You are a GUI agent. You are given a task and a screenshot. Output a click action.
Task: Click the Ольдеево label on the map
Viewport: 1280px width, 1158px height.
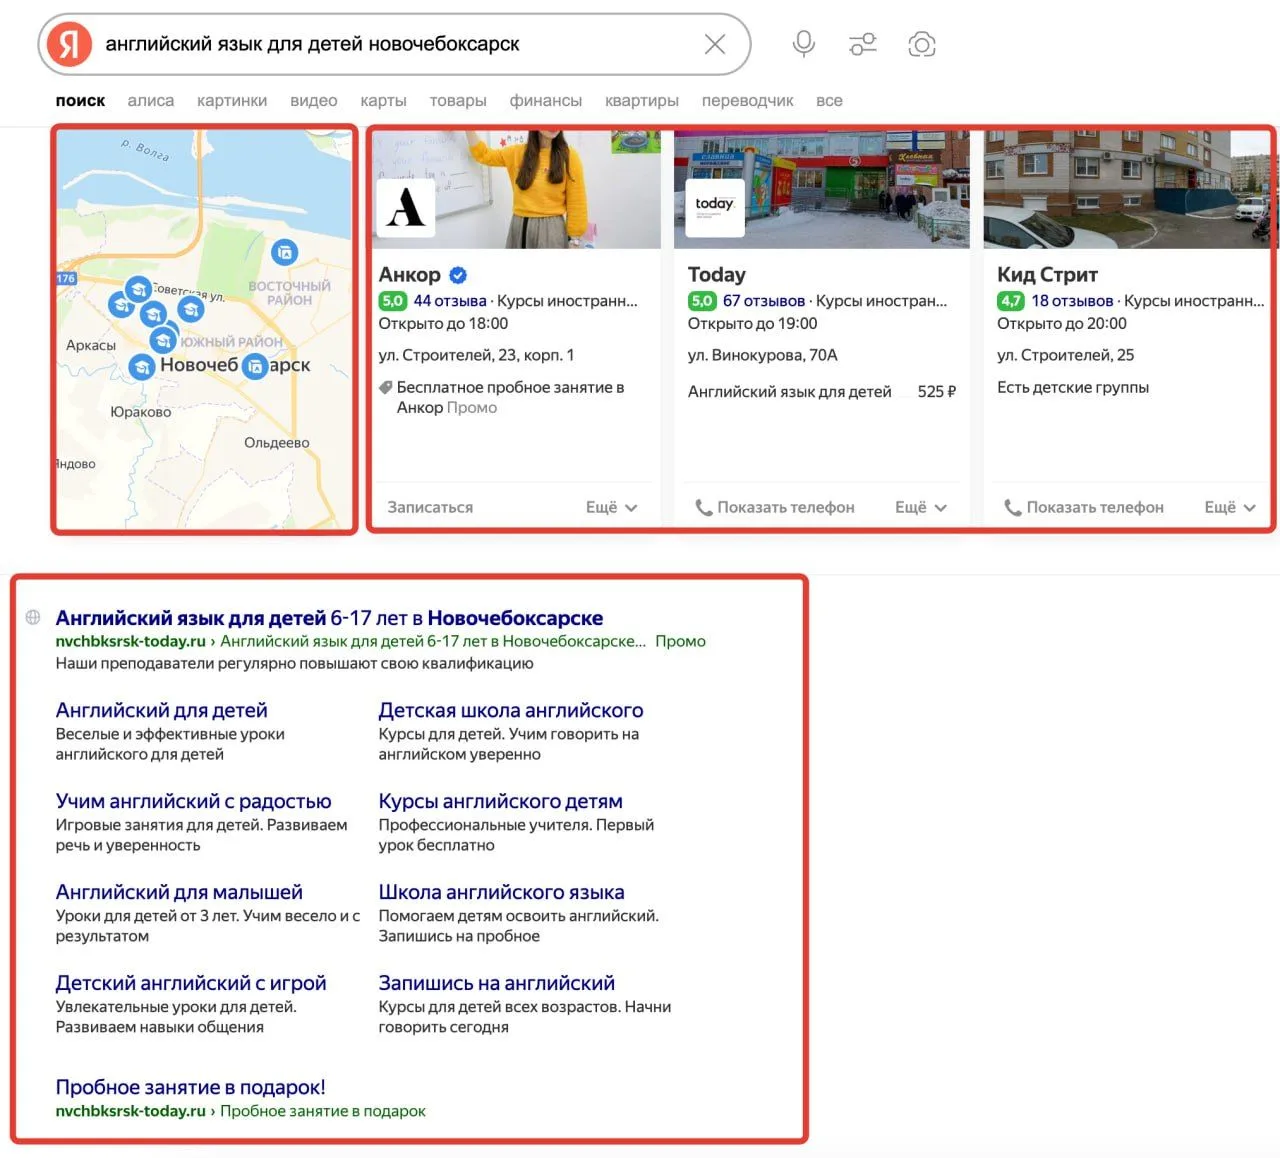click(277, 443)
